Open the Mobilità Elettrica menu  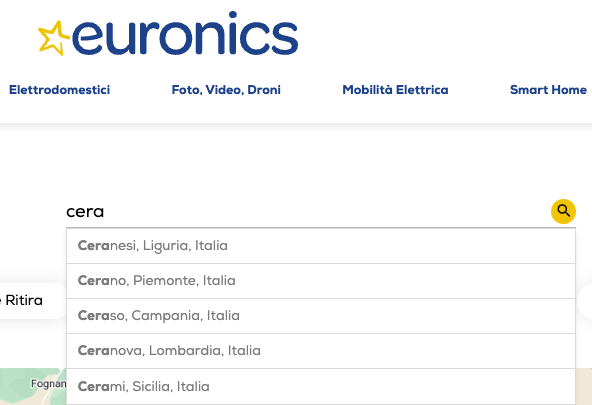point(395,90)
